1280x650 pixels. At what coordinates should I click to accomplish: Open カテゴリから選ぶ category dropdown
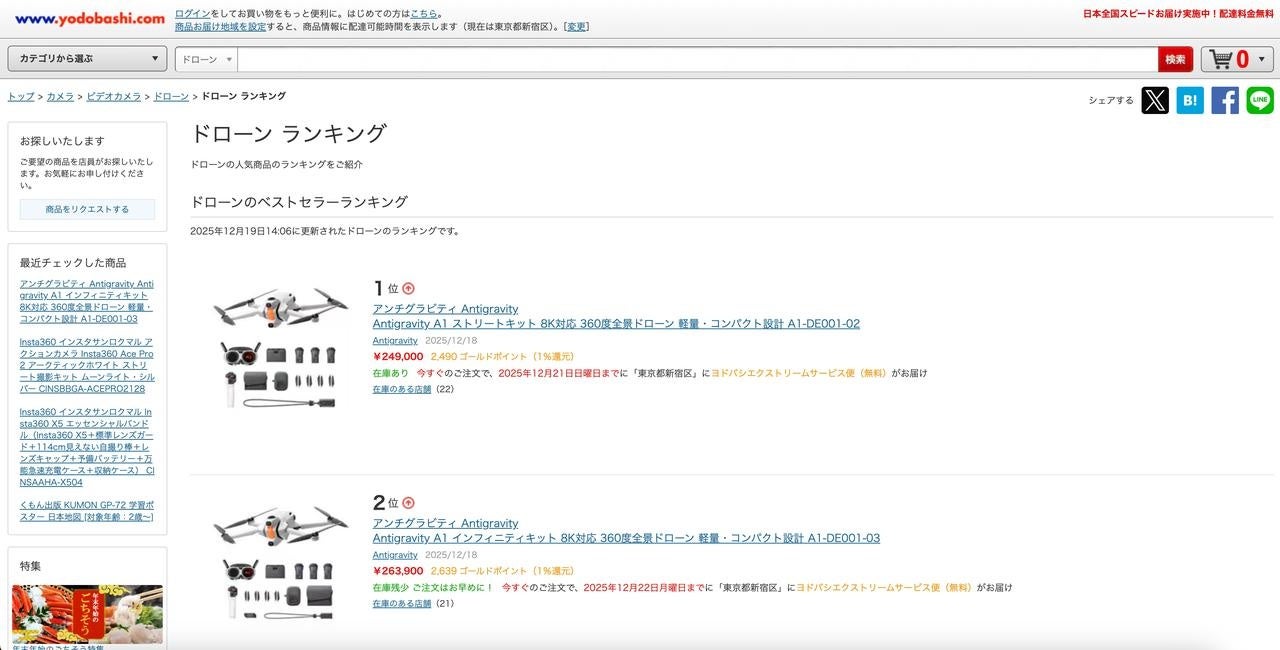pyautogui.click(x=87, y=59)
